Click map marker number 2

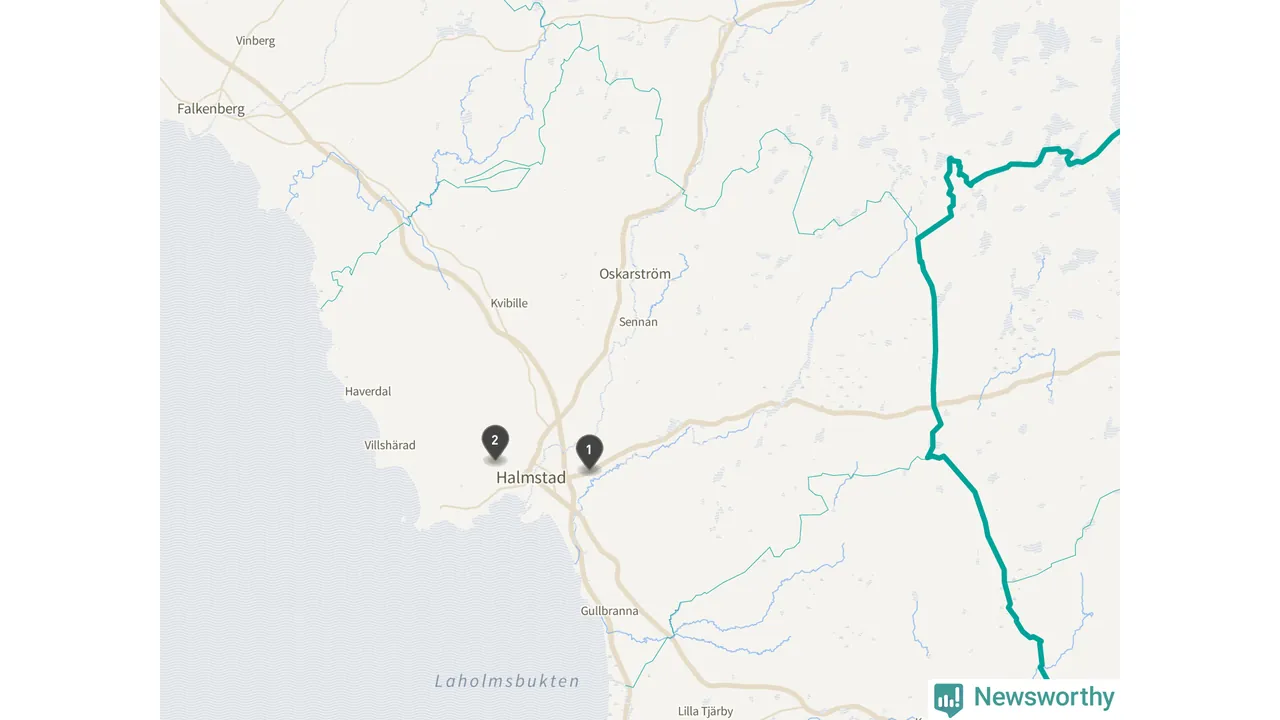point(495,442)
